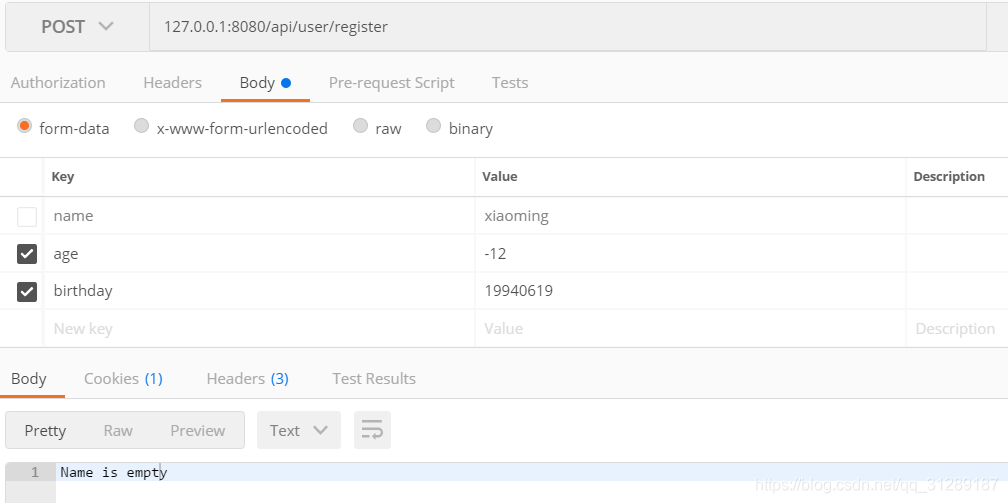Viewport: 1008px width, 503px height.
Task: Change the value 'xiaoming'
Action: pyautogui.click(x=690, y=216)
